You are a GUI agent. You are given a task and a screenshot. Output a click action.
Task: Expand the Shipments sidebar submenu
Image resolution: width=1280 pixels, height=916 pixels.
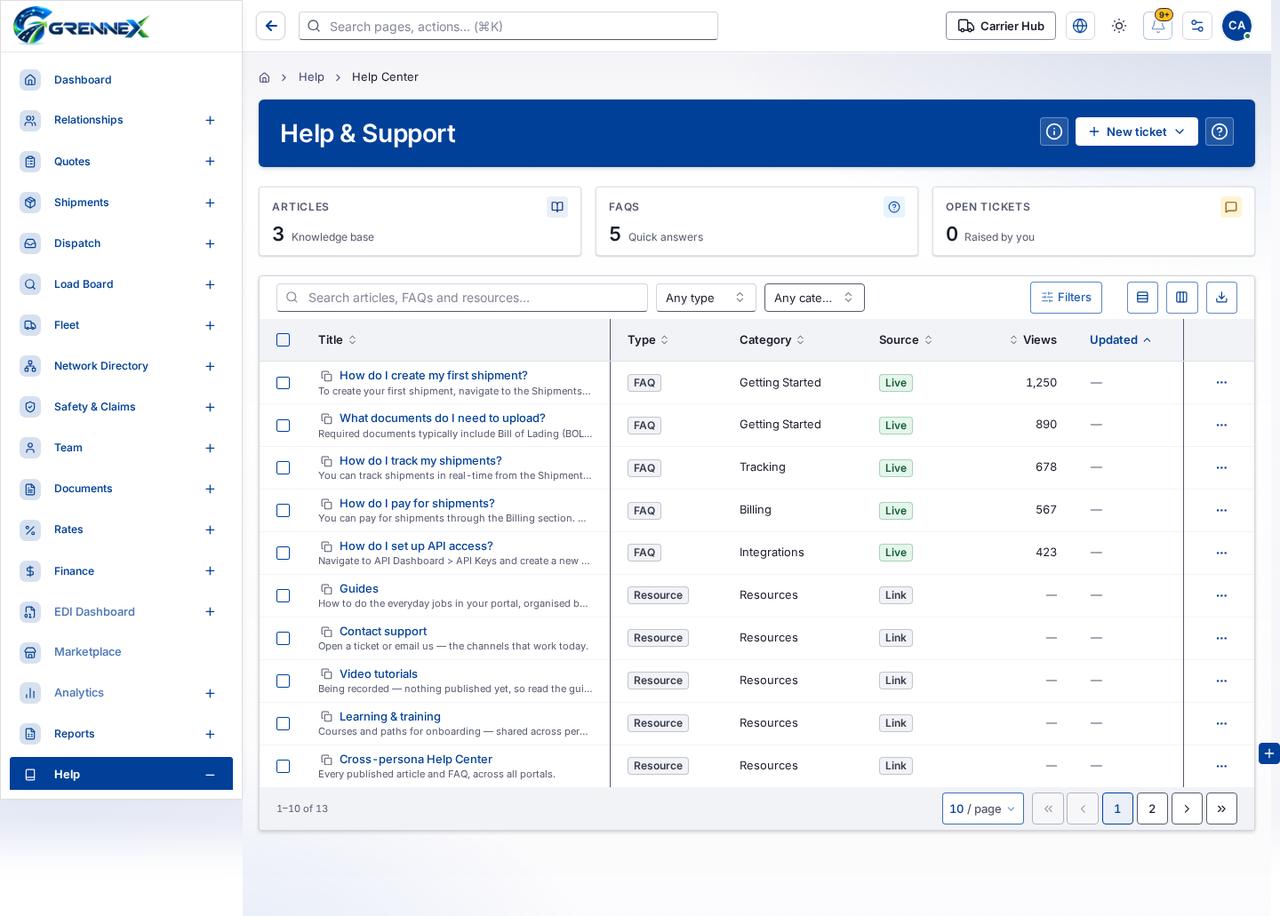(210, 203)
